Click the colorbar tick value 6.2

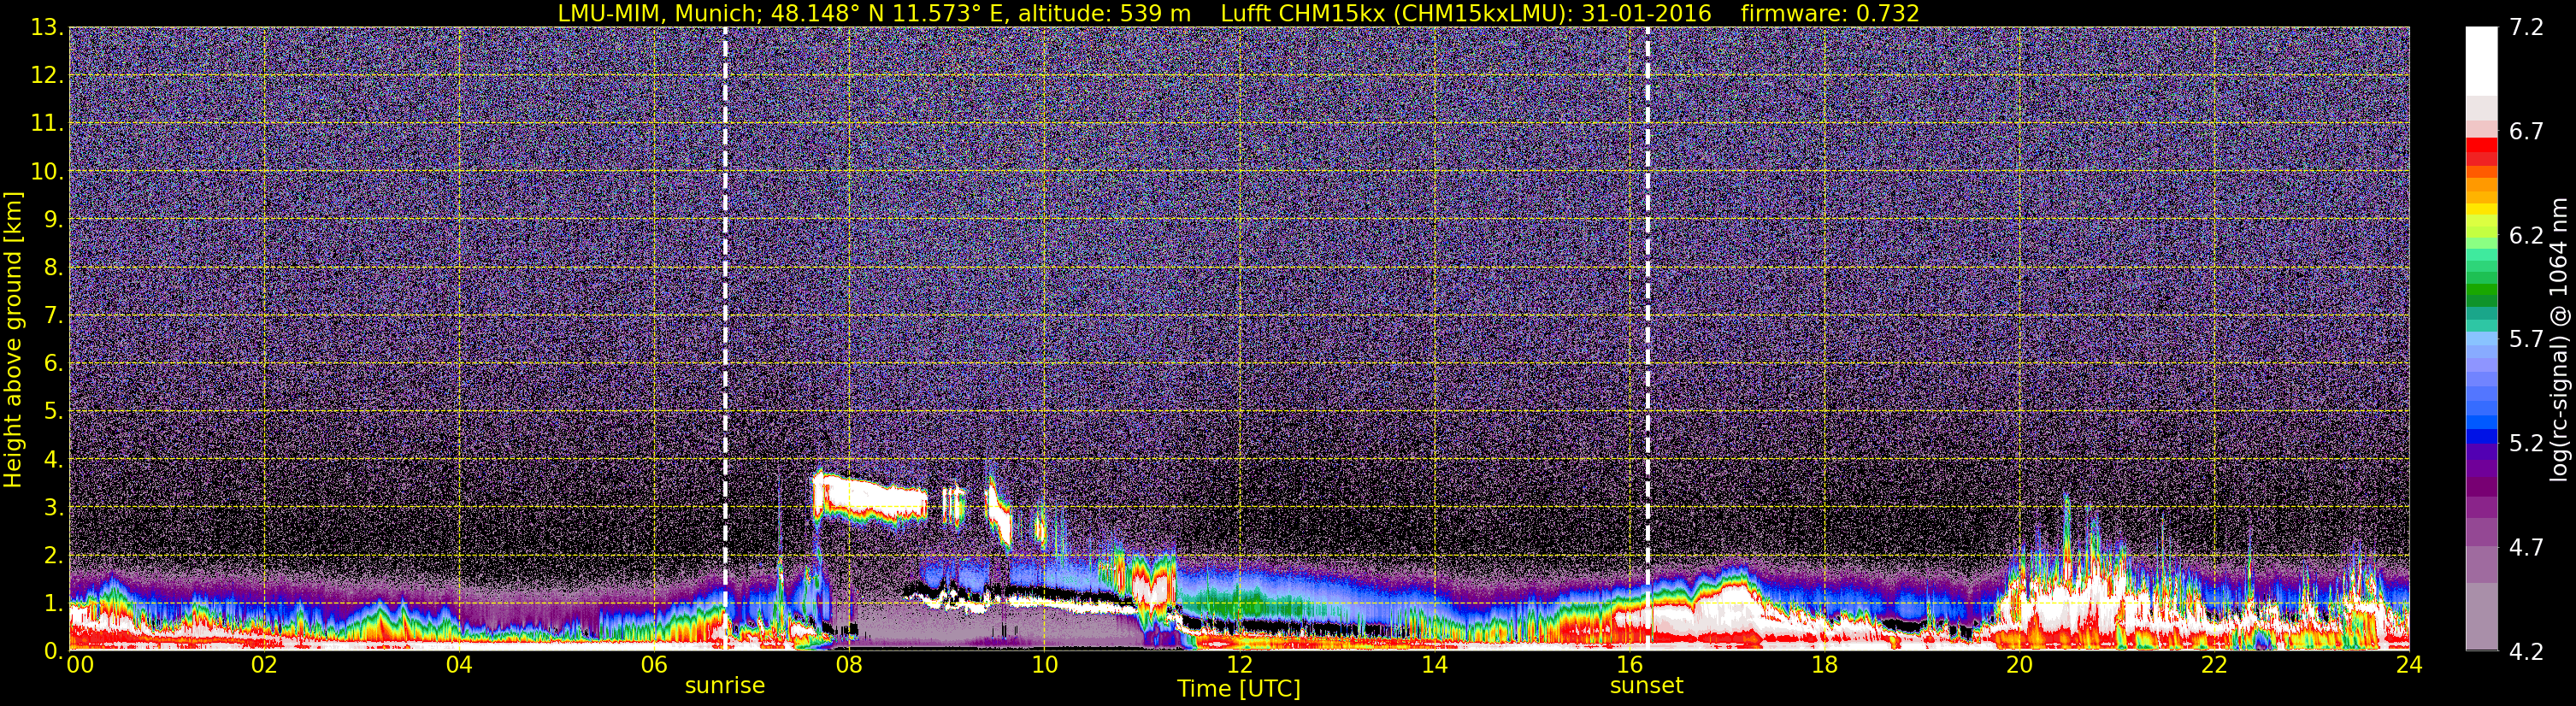click(x=2527, y=236)
